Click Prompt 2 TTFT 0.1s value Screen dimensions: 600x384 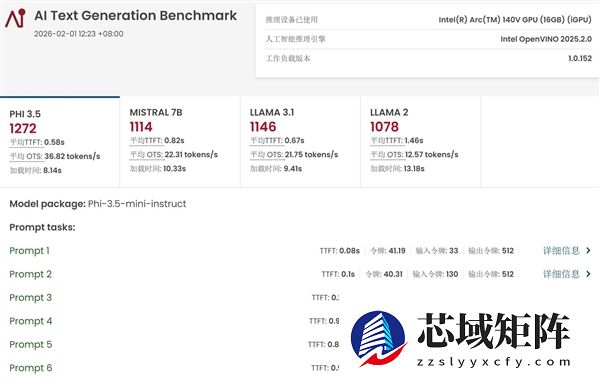pyautogui.click(x=348, y=274)
